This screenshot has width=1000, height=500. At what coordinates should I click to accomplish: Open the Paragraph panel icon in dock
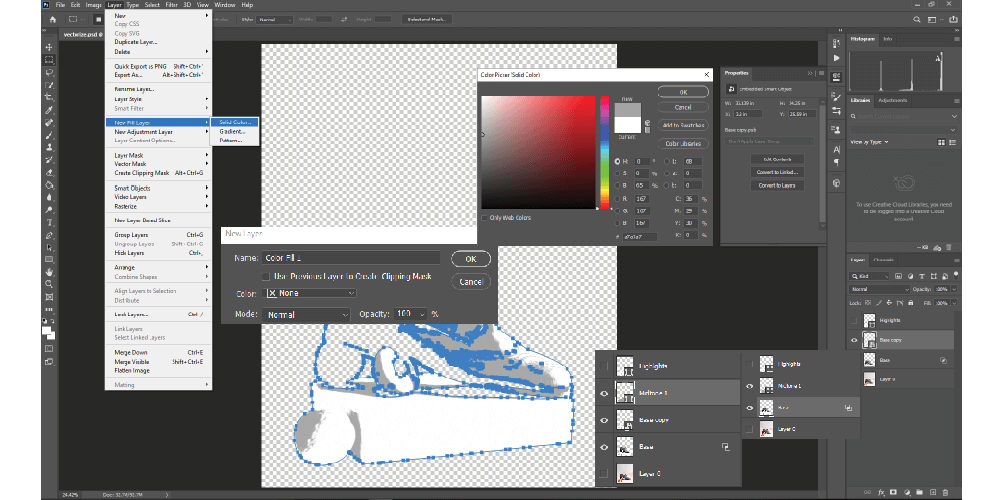837,163
